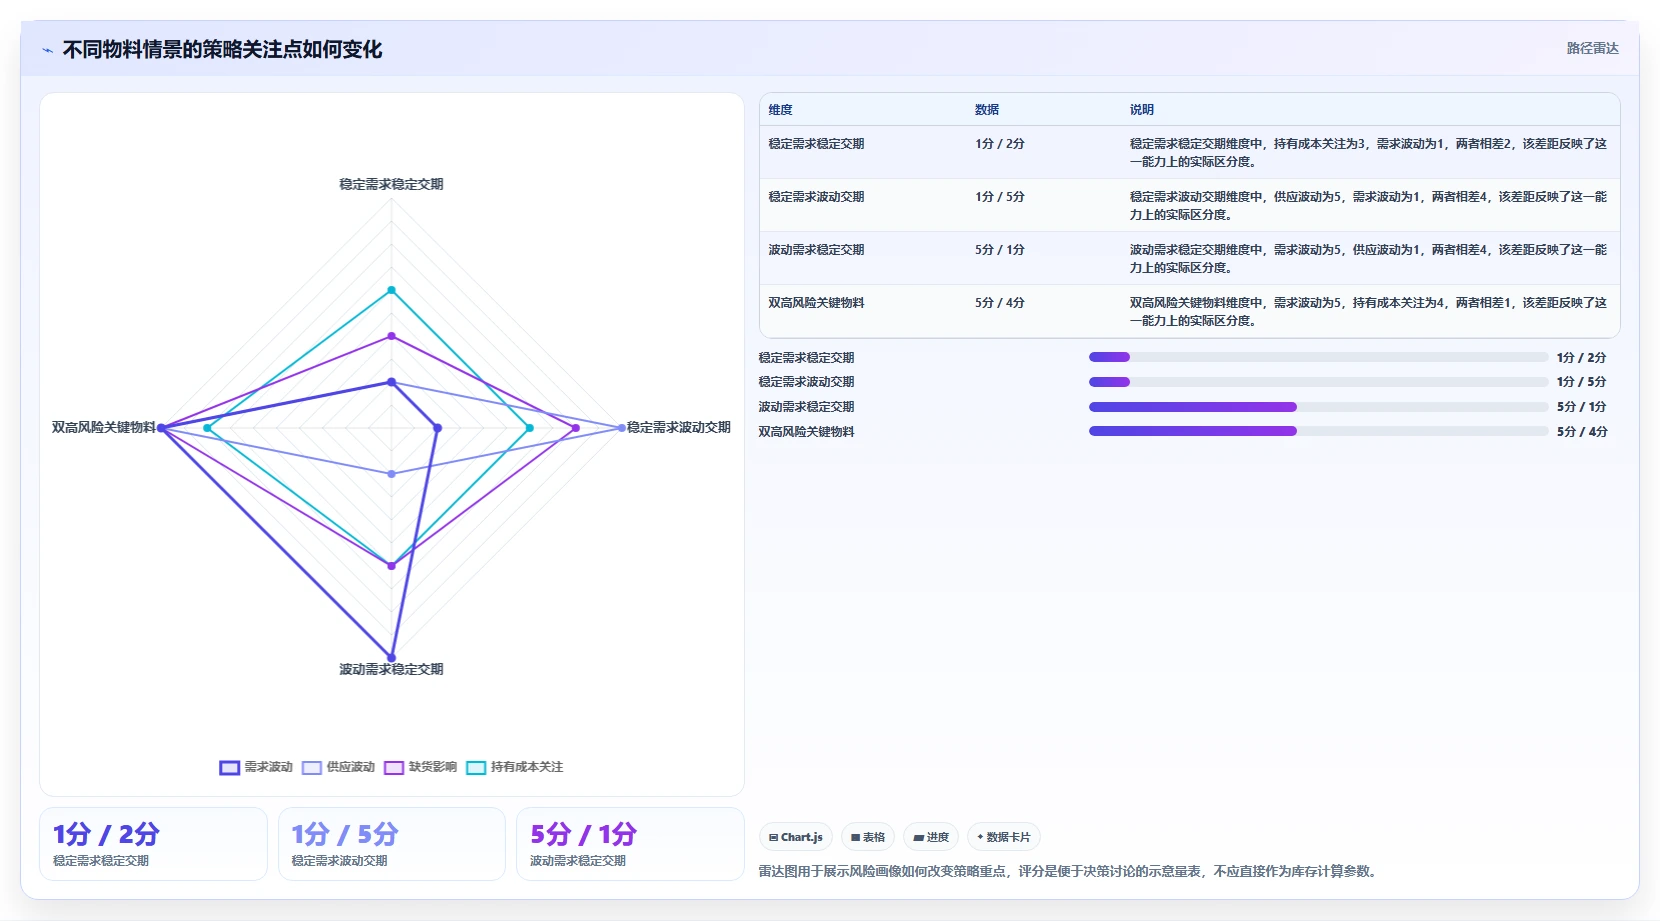1660x921 pixels.
Task: Click the 双高风险关键物料 radar axis label
Action: pos(104,427)
